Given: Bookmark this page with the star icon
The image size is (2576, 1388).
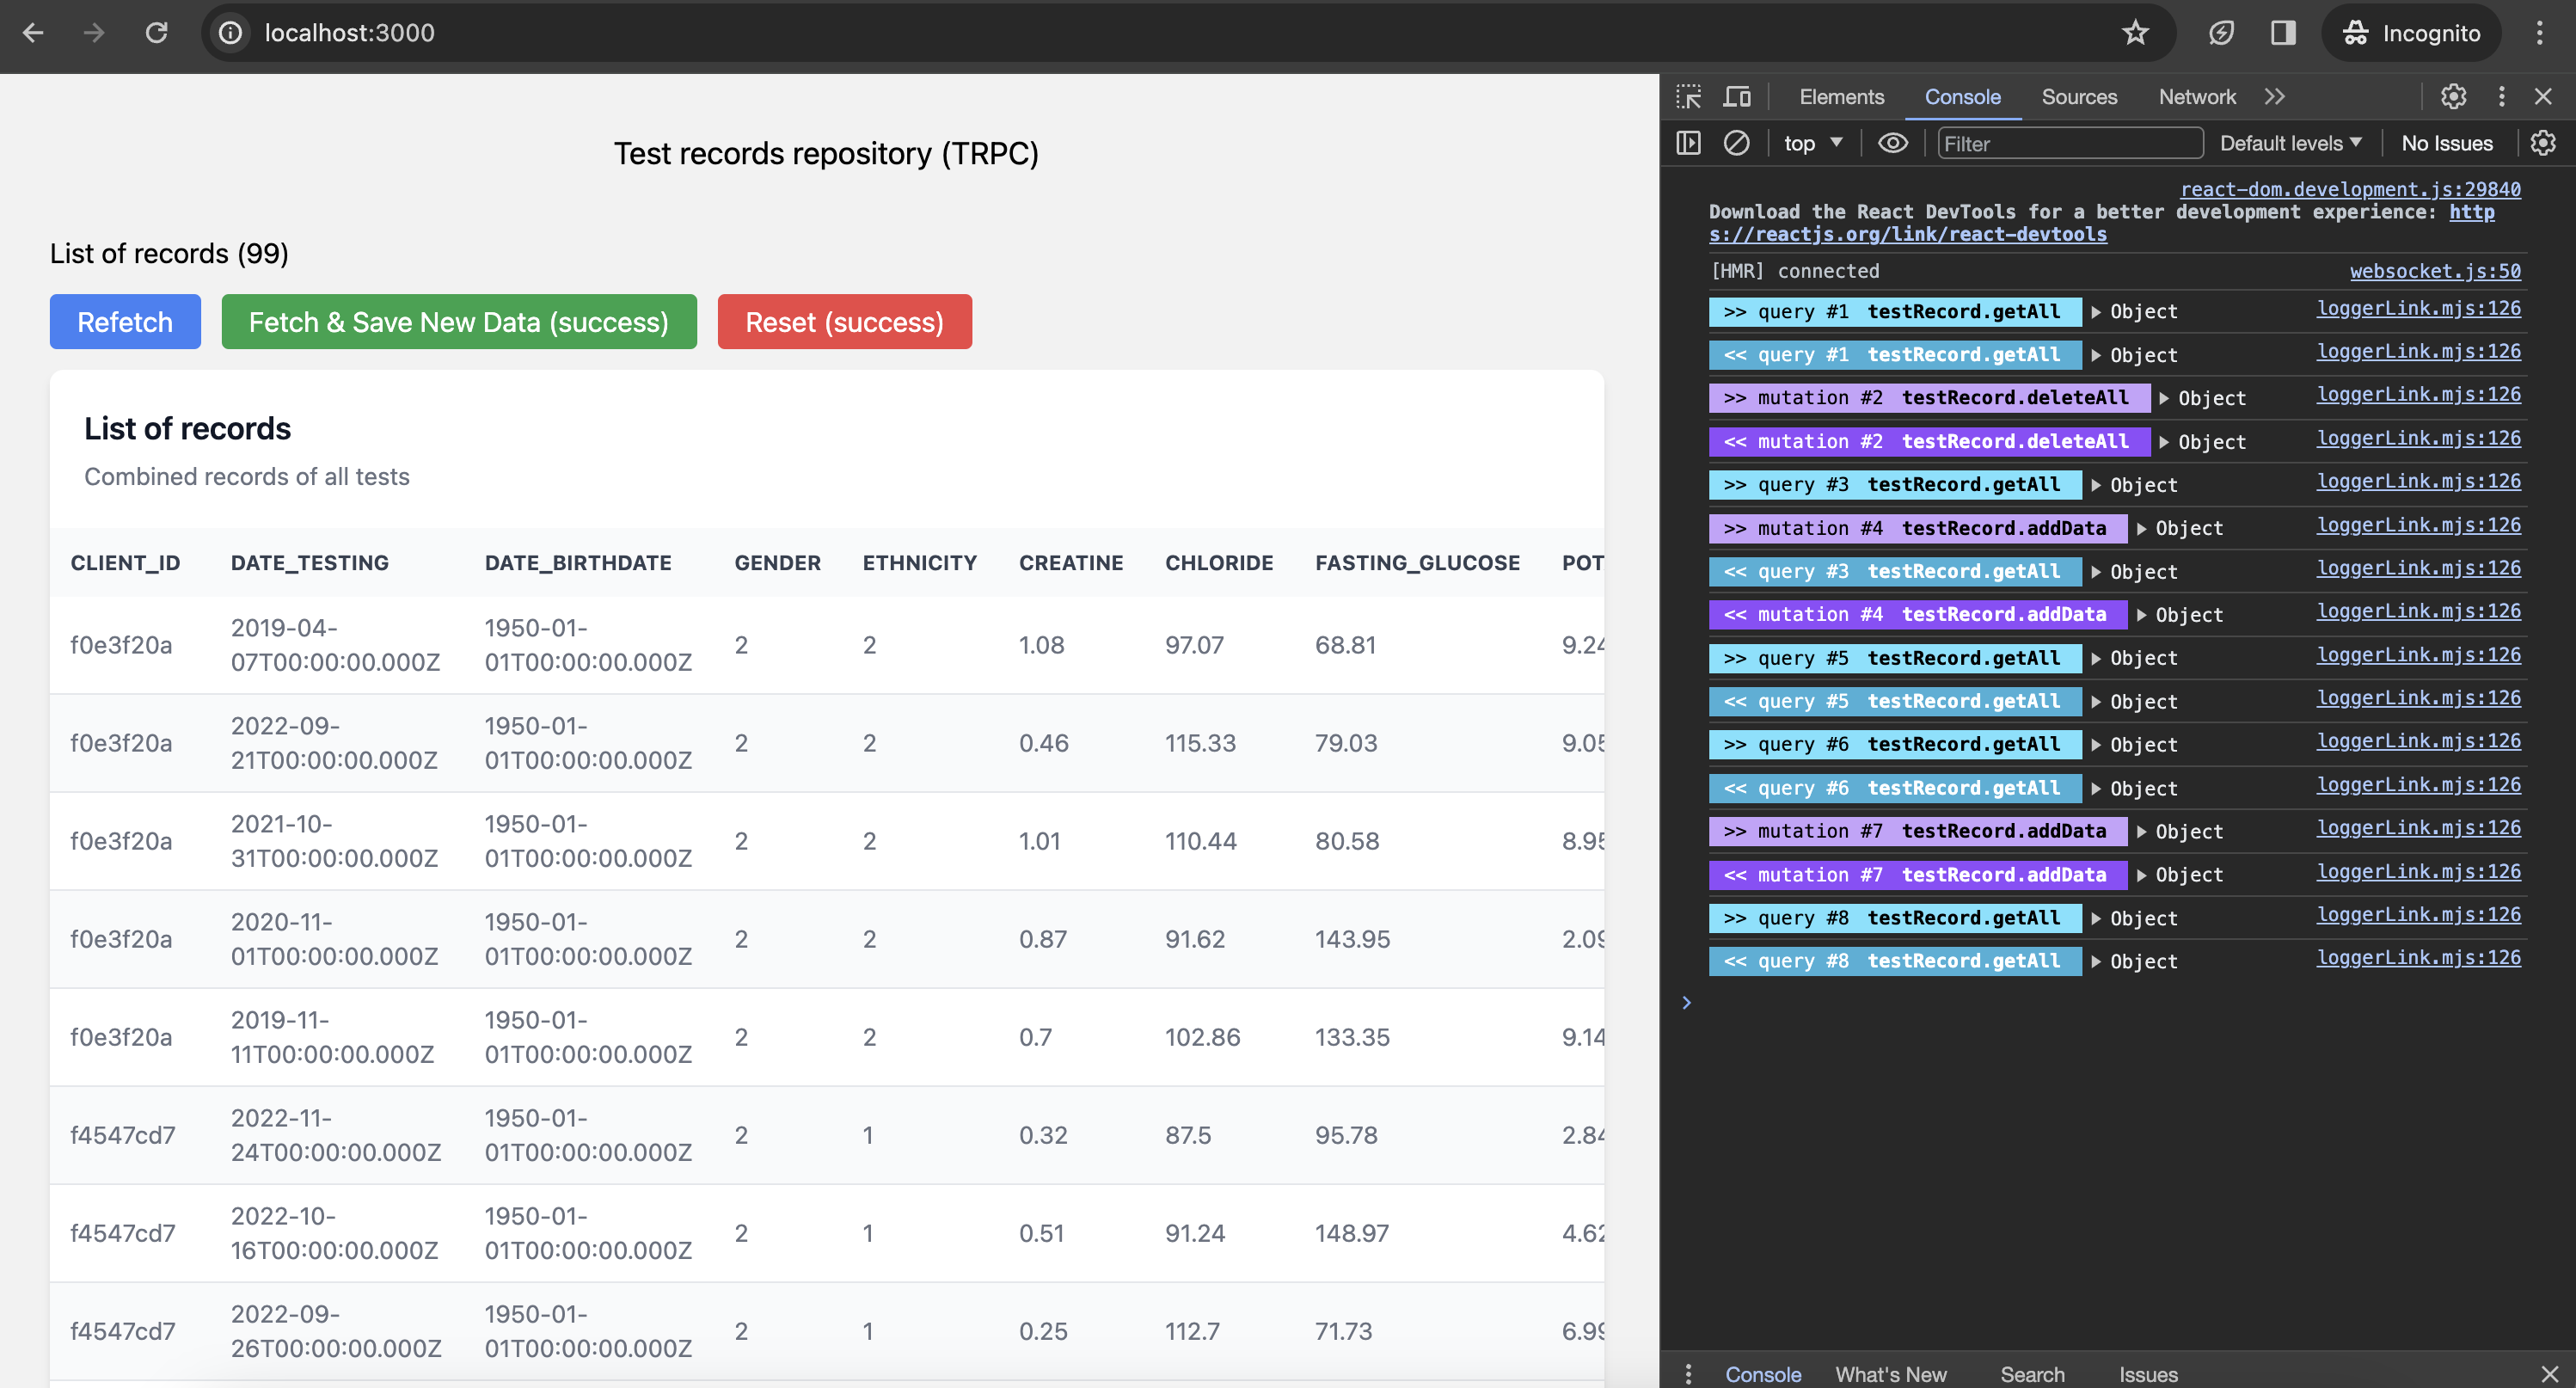Looking at the screenshot, I should [x=2135, y=33].
